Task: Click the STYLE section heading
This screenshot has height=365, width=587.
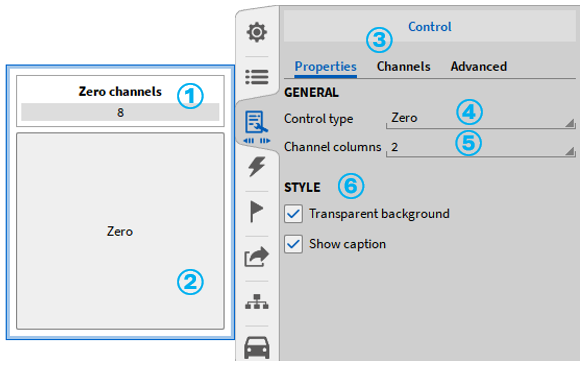Action: [302, 187]
